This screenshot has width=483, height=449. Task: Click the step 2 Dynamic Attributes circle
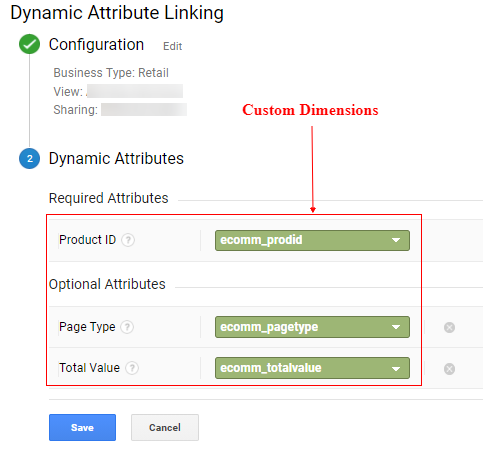point(29,158)
